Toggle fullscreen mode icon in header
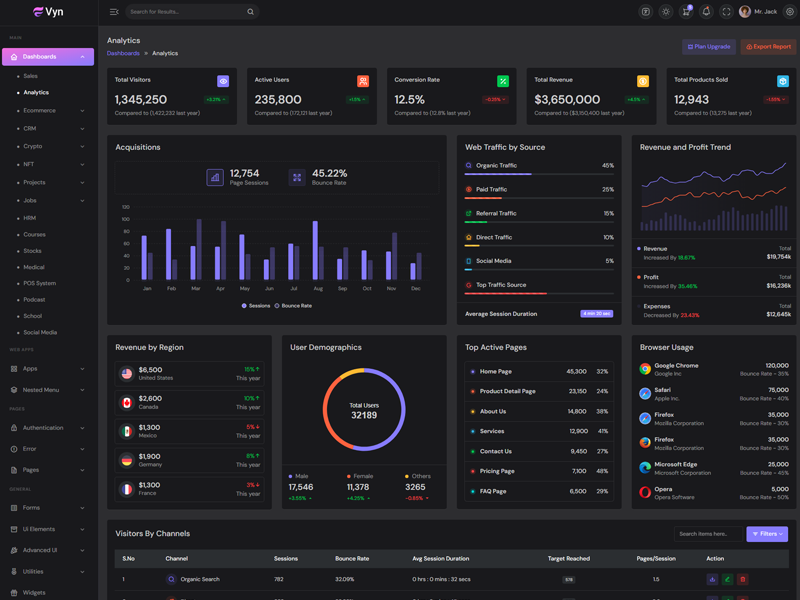This screenshot has height=600, width=800. tap(726, 12)
